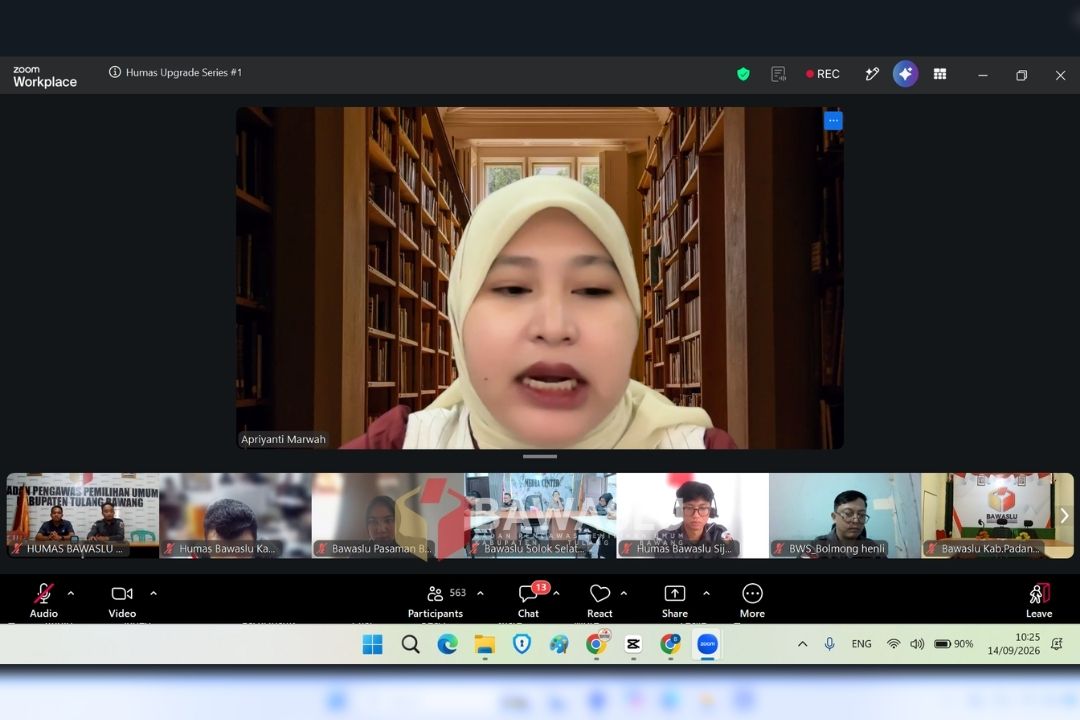Expand the audio options caret
This screenshot has width=1080, height=720.
coord(71,593)
